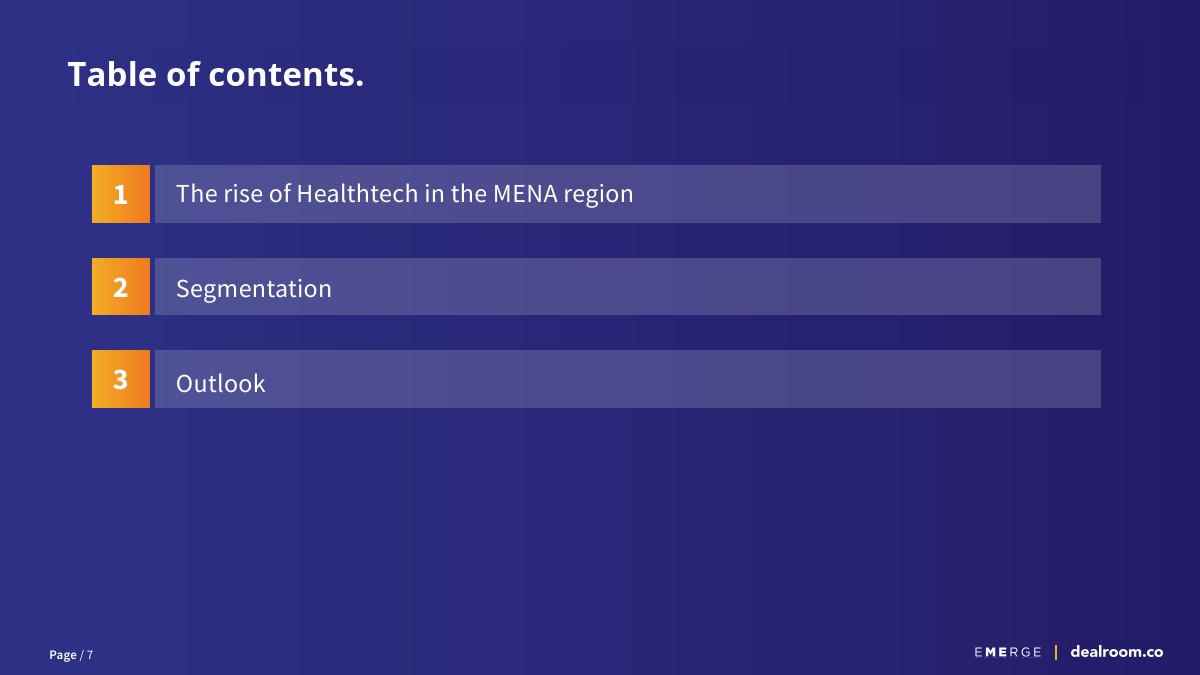1200x675 pixels.
Task: Select the 'Table of contents.' heading
Action: [215, 74]
